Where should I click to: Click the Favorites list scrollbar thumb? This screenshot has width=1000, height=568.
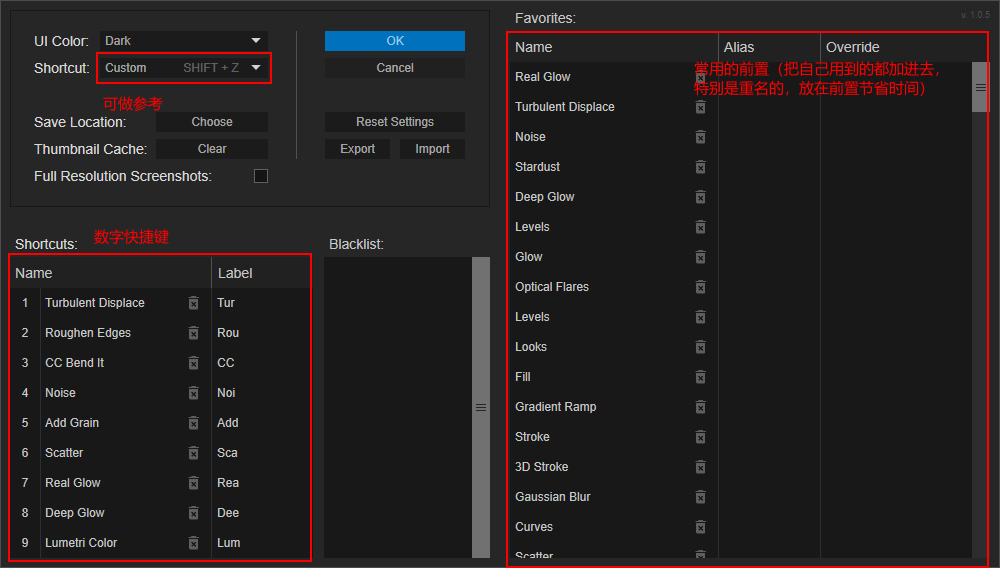tap(980, 87)
